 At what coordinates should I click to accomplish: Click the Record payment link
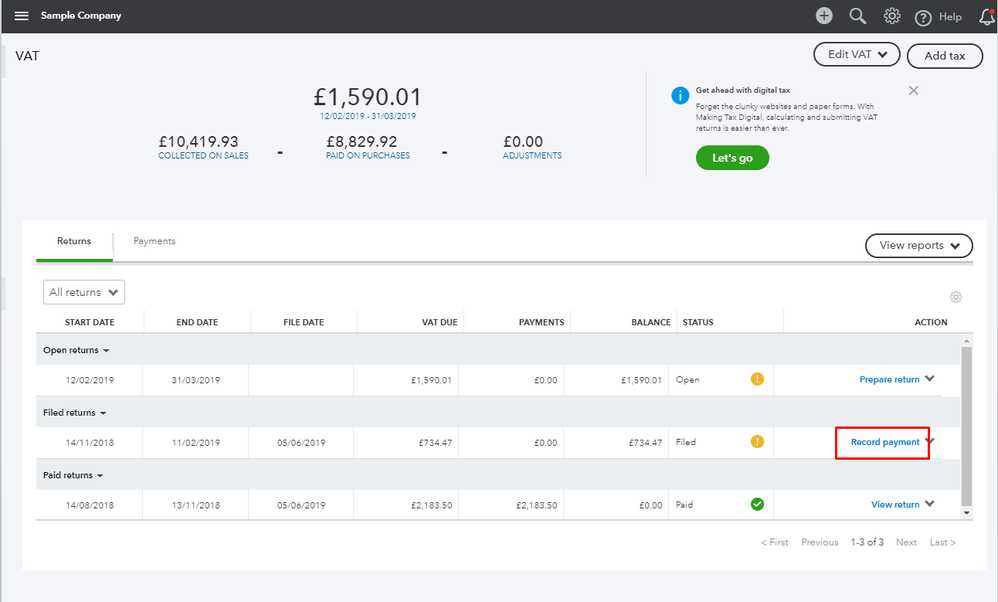coord(884,442)
